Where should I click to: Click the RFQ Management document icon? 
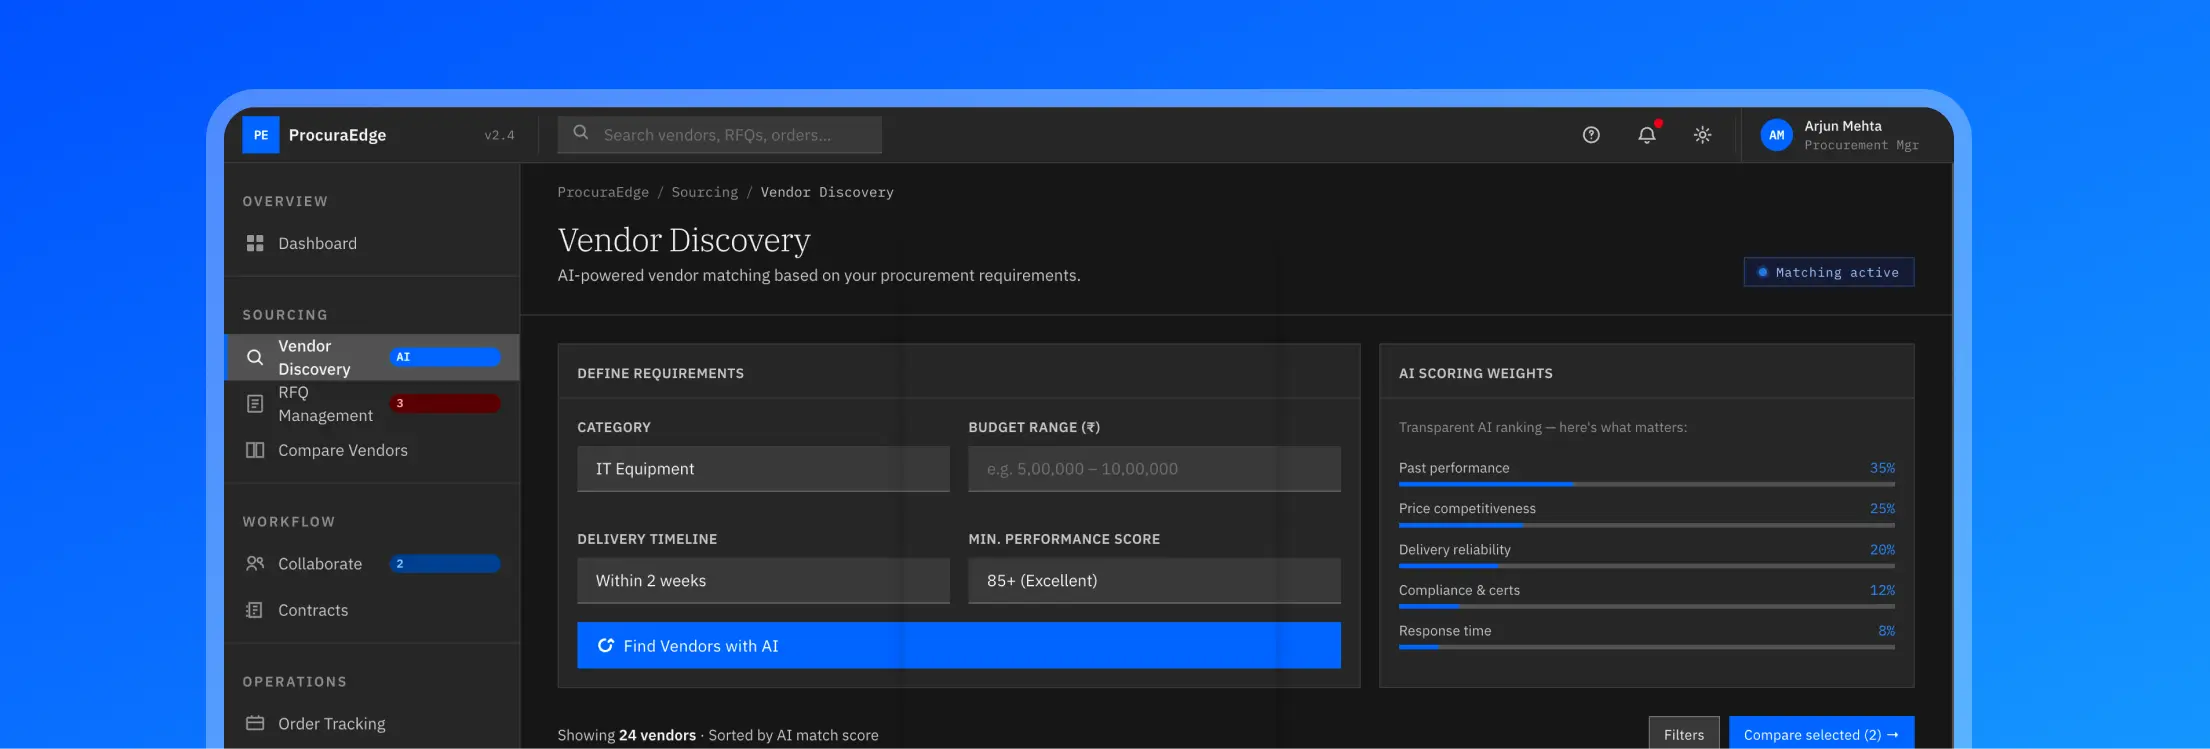[x=255, y=404]
